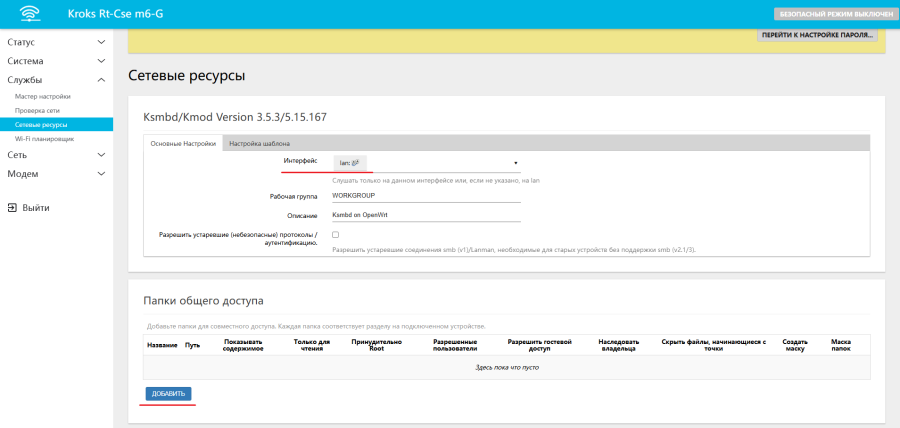Image resolution: width=900 pixels, height=428 pixels.
Task: Select Сетевые ресурсы in the sidebar
Action: point(41,125)
